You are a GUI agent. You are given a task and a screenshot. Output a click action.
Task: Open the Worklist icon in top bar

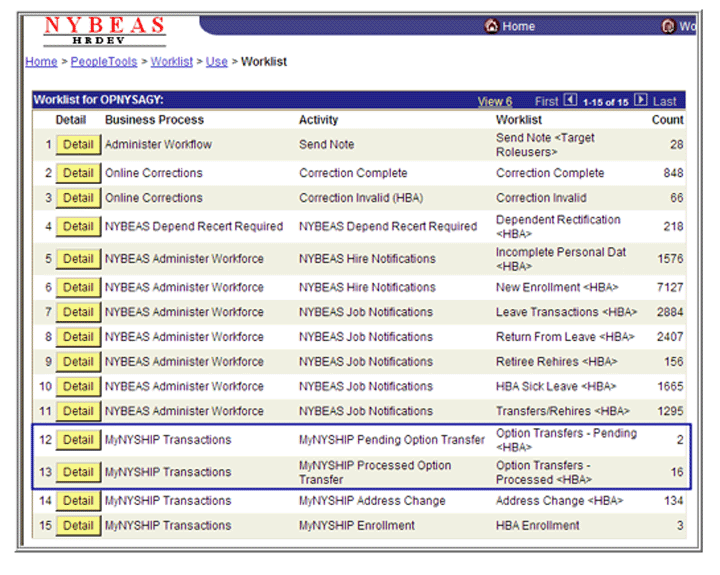pos(668,26)
